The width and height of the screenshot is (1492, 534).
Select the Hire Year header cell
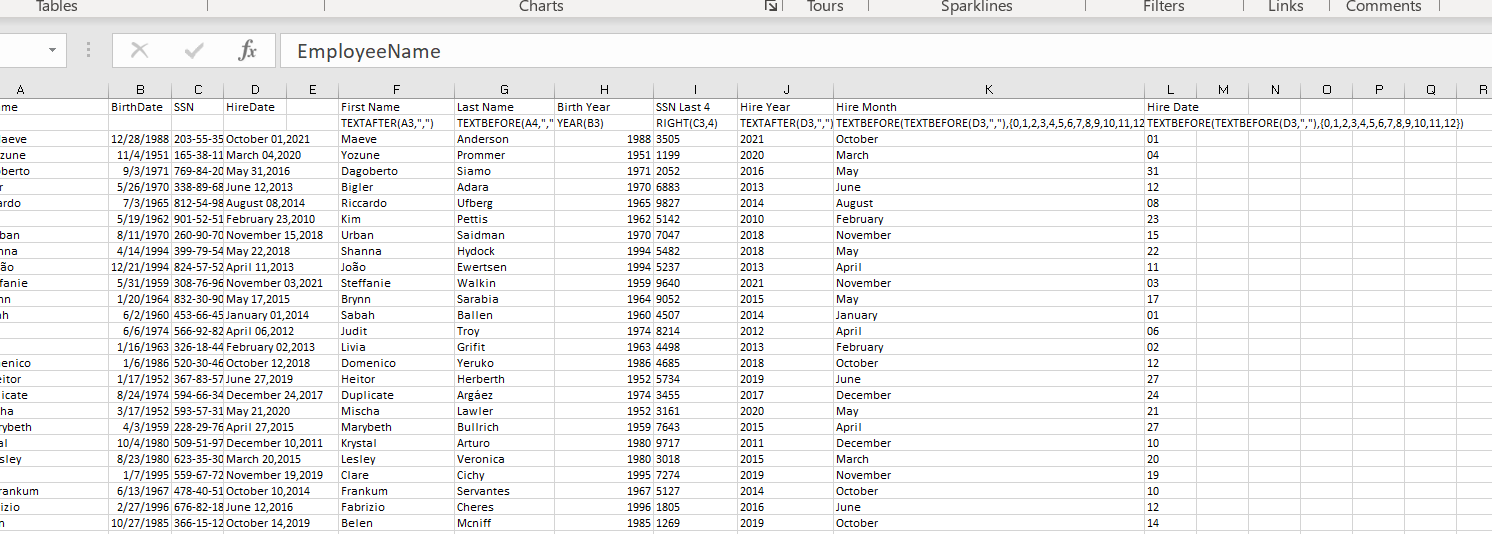(x=786, y=107)
